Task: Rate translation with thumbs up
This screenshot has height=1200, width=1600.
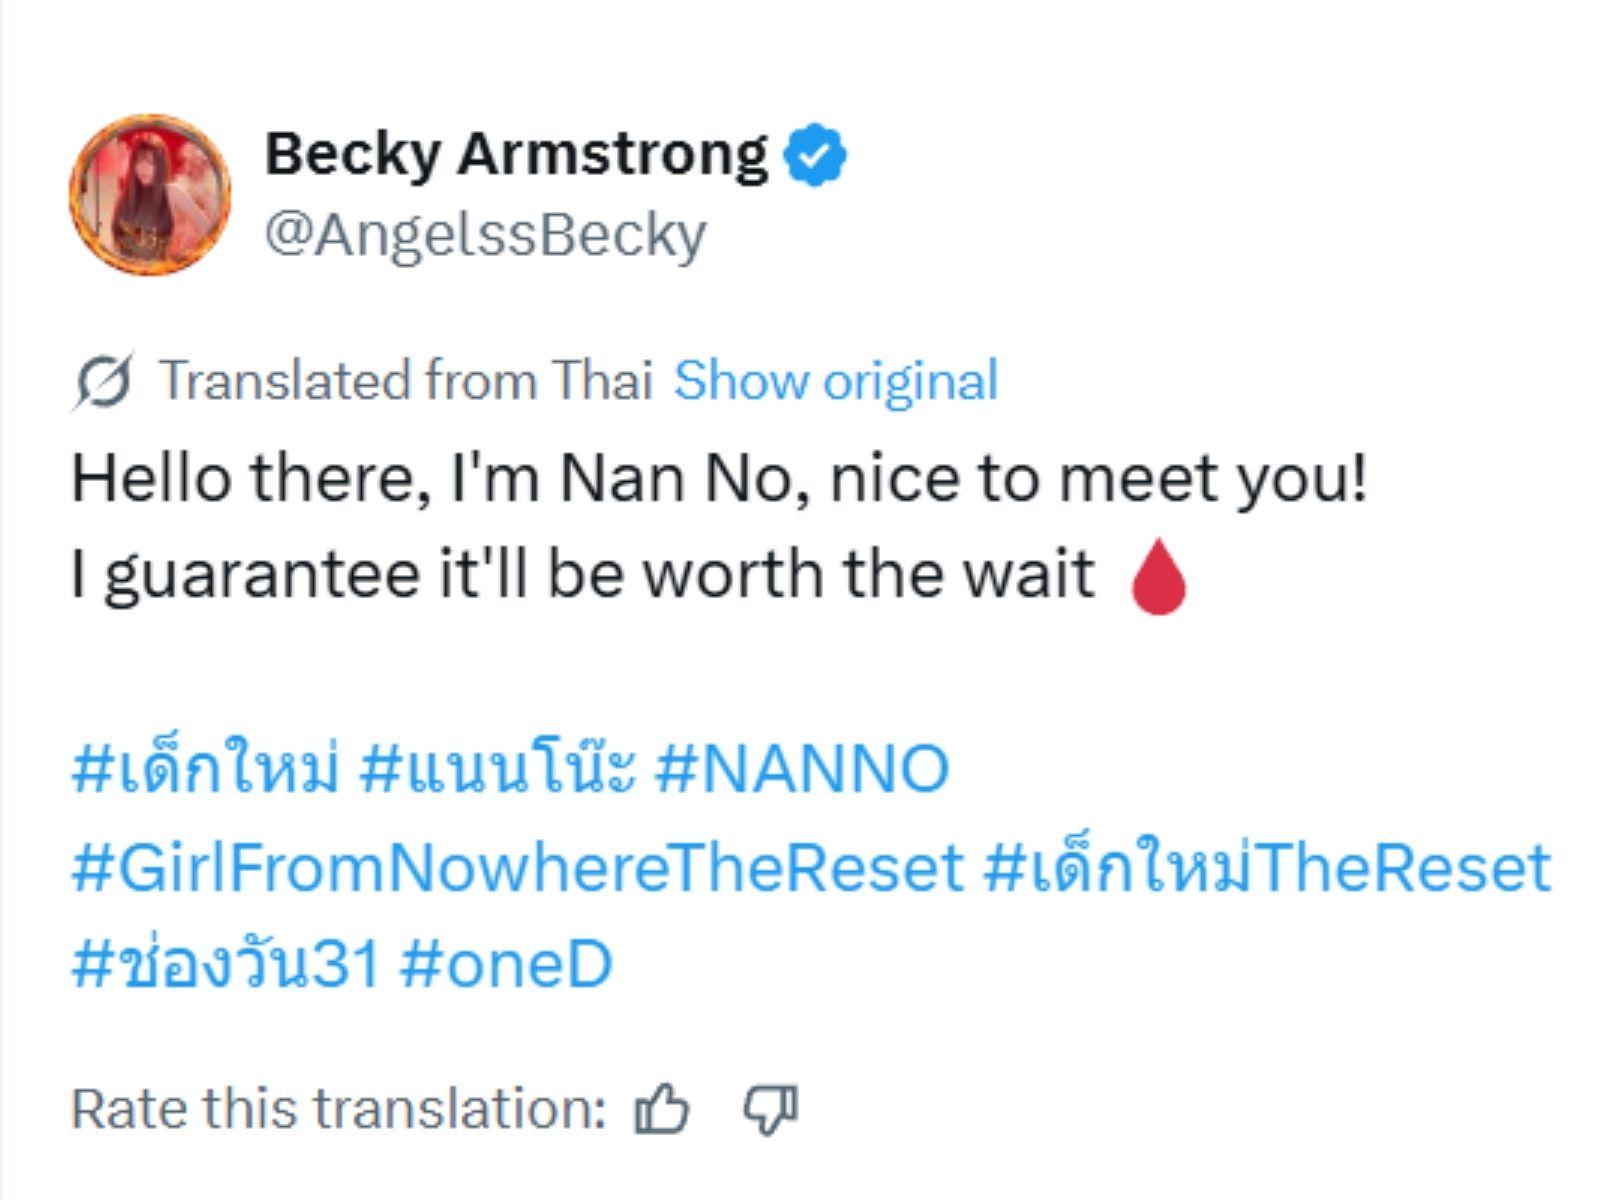Action: tap(662, 1110)
